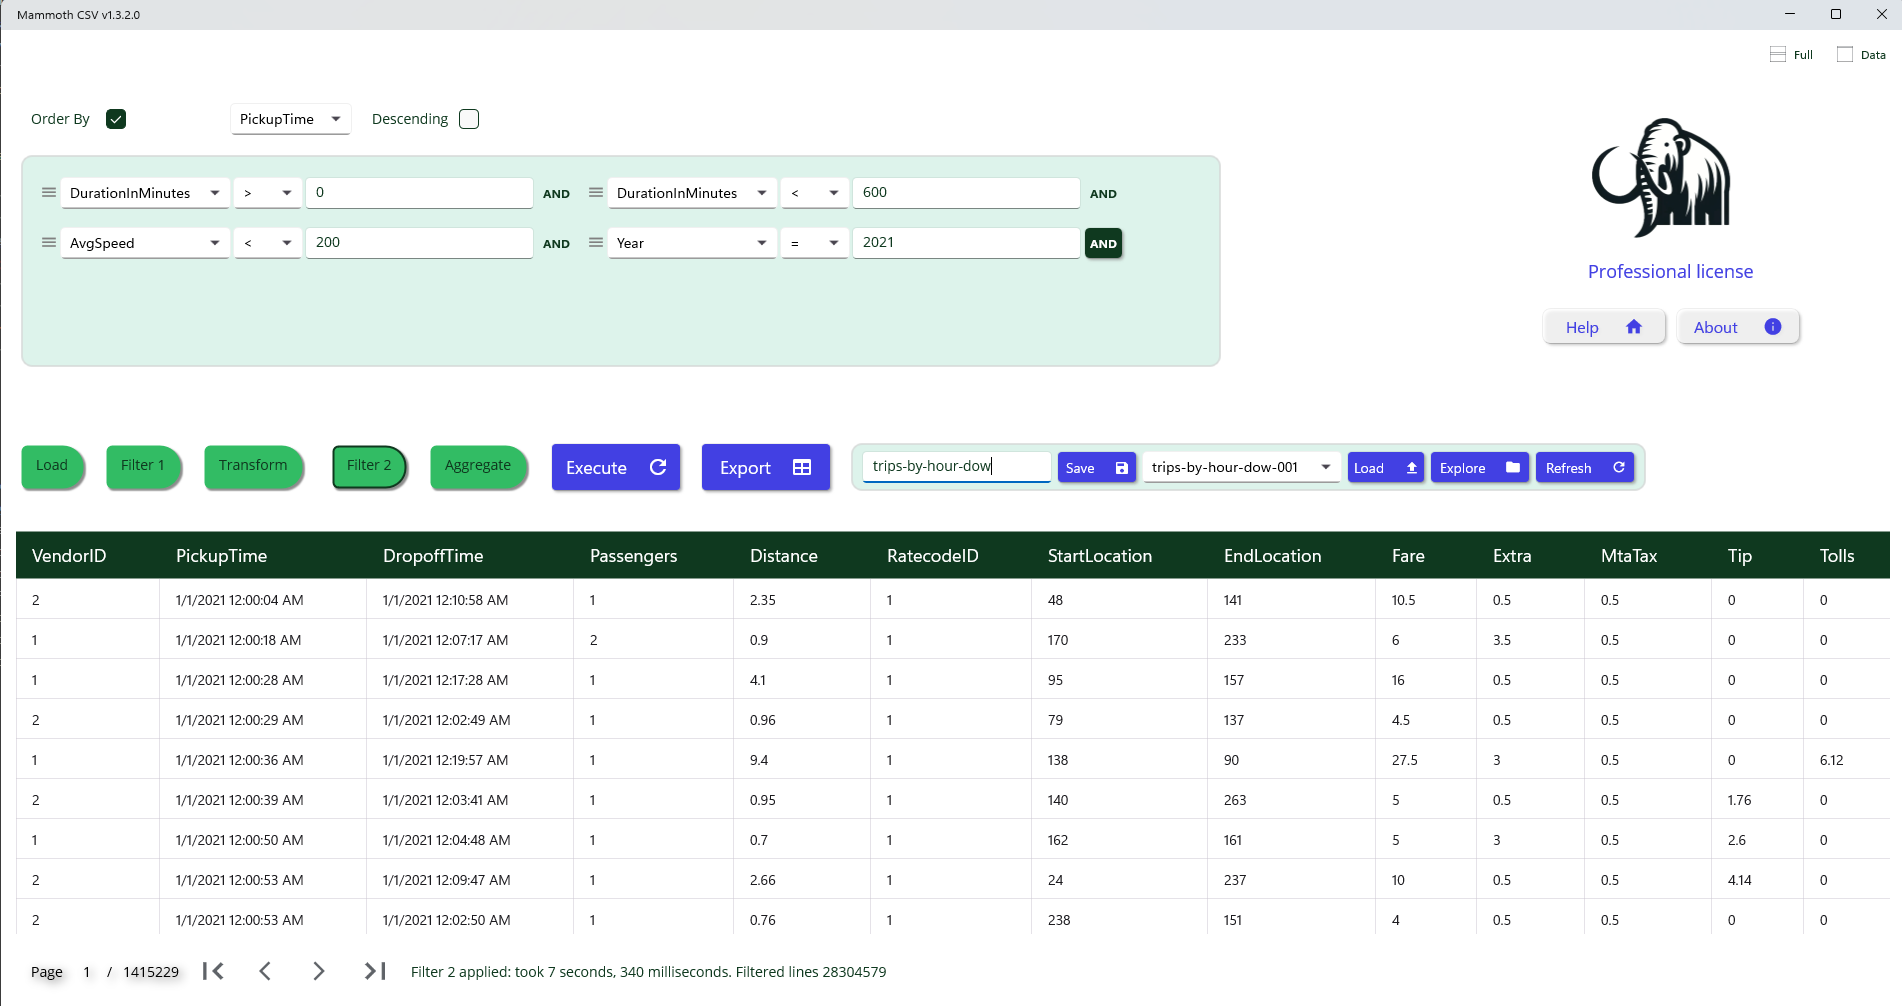Toggle the dark AND operator after 2021
Image resolution: width=1902 pixels, height=1006 pixels.
pyautogui.click(x=1103, y=243)
